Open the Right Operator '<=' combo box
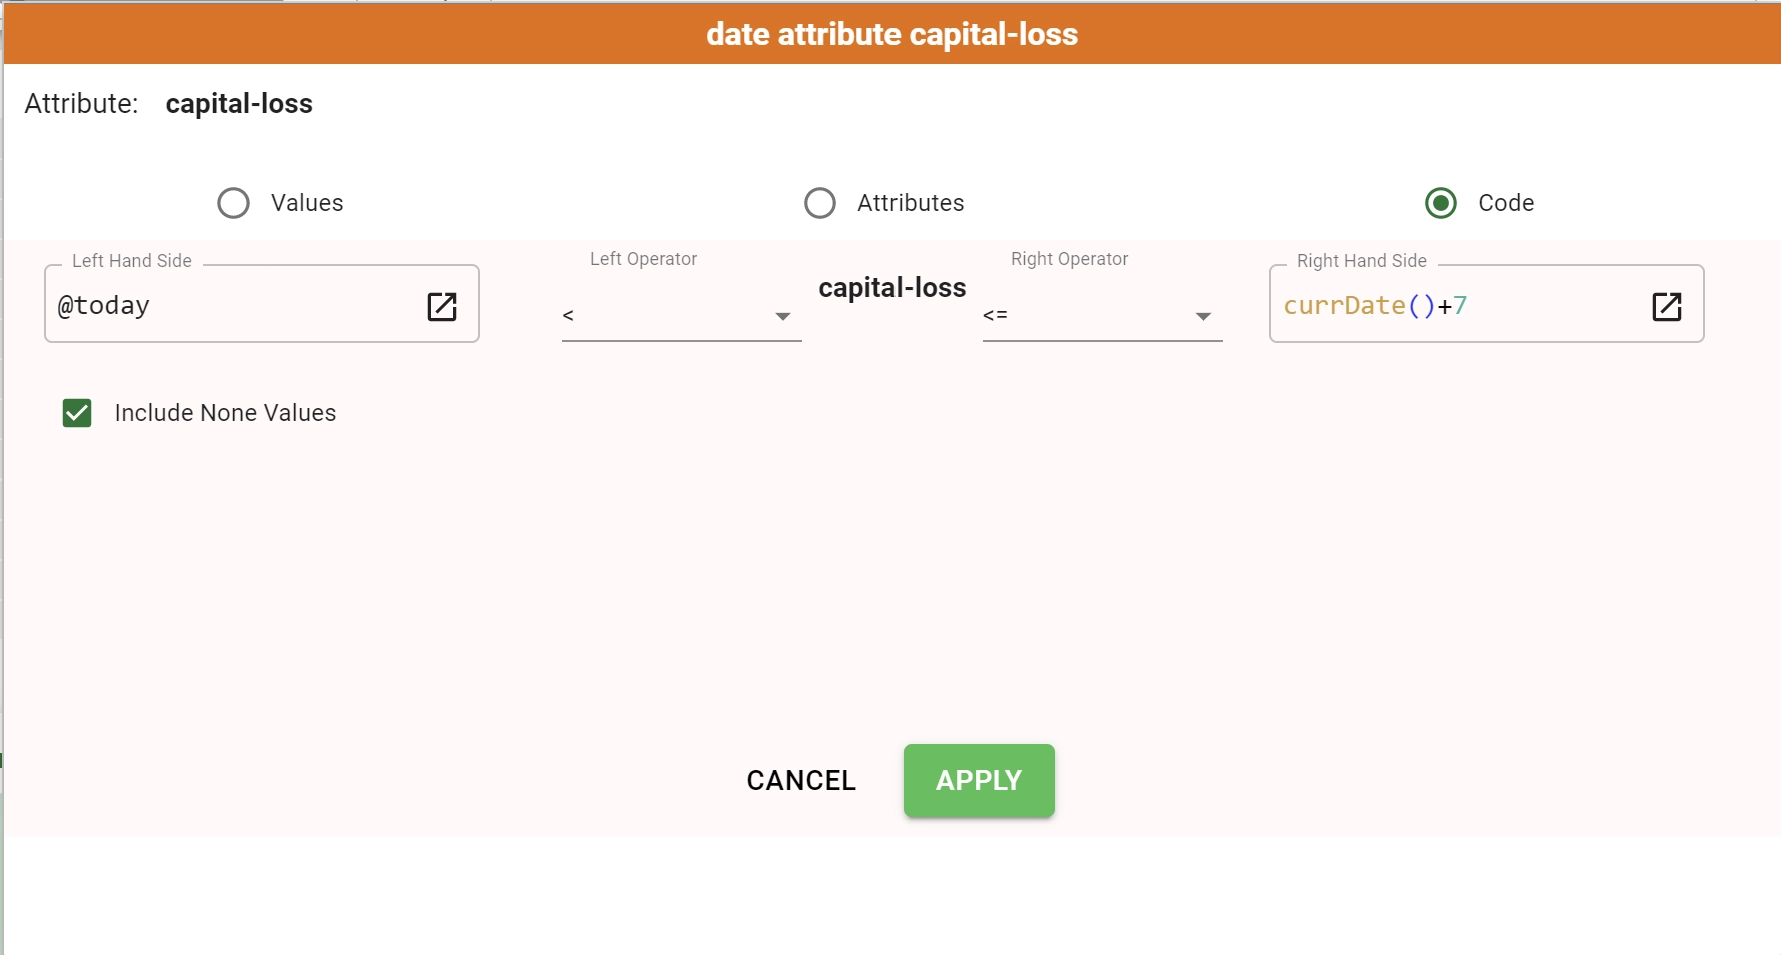This screenshot has height=956, width=1782. point(1103,316)
